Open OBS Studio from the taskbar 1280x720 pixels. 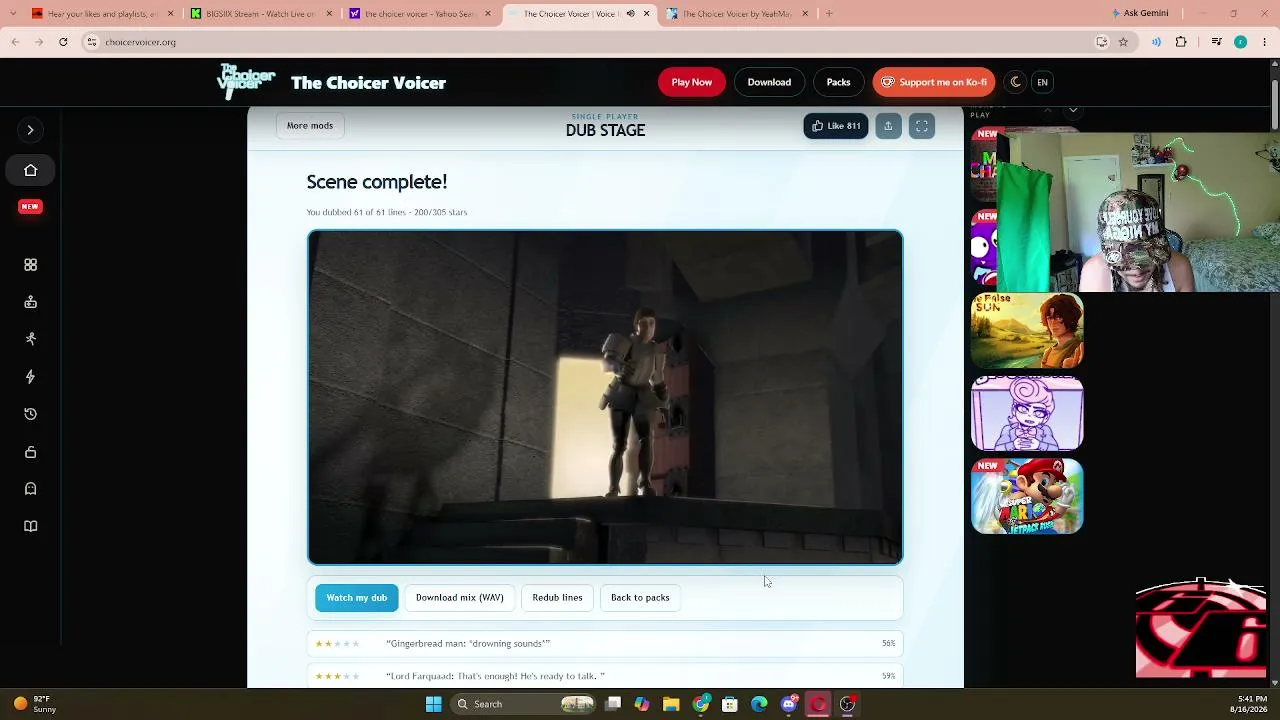[847, 704]
